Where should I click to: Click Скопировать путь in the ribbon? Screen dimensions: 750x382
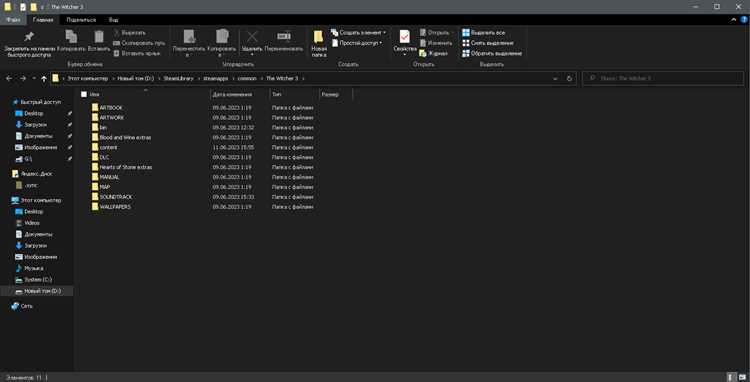139,43
